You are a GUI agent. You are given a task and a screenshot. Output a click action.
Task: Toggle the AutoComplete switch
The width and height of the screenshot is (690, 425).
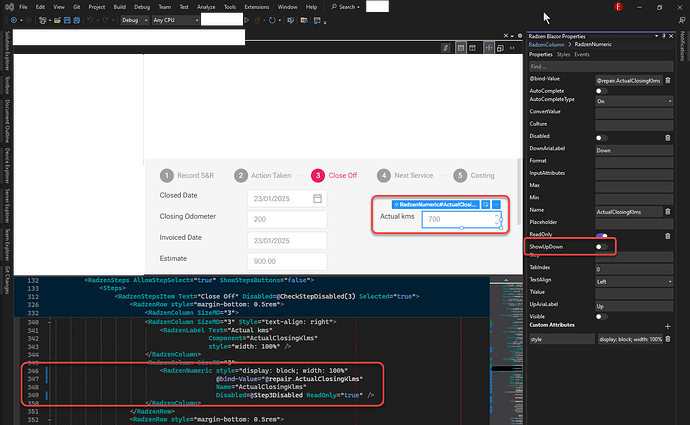(601, 91)
